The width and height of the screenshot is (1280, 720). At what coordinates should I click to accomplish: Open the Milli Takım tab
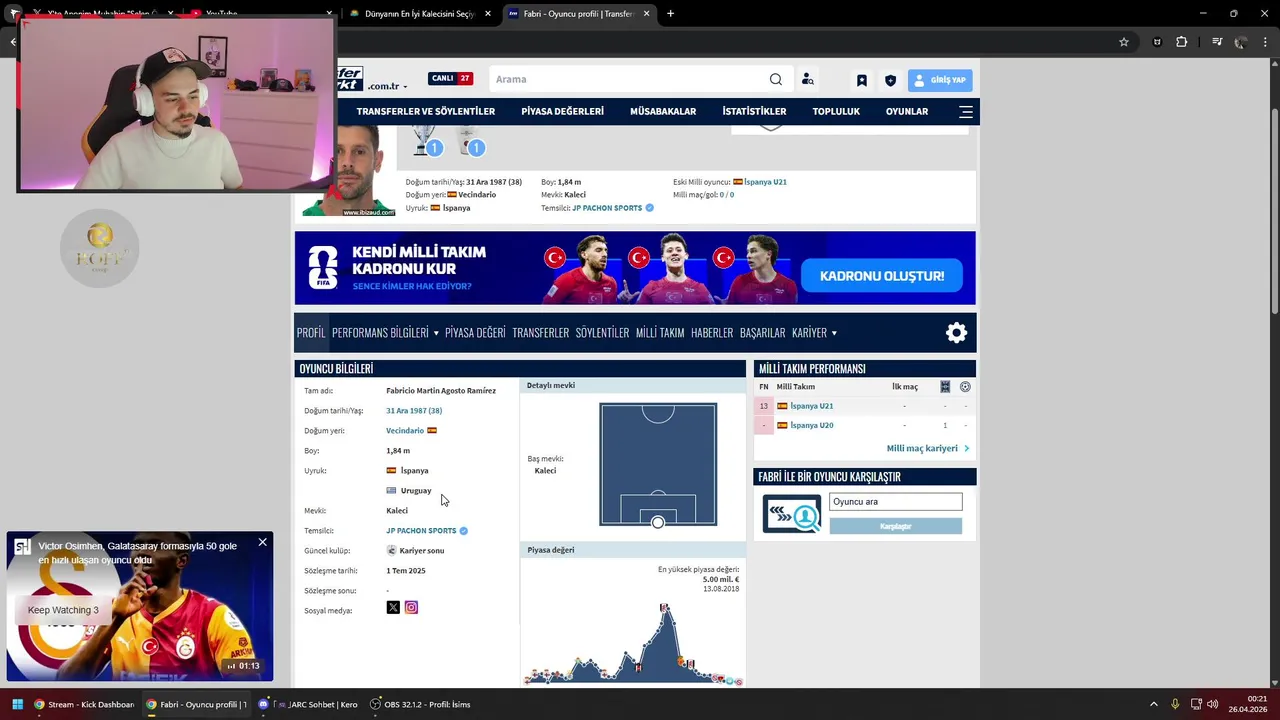660,333
